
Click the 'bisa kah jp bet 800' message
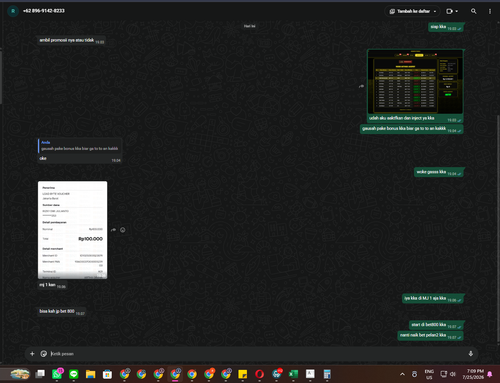coord(62,312)
